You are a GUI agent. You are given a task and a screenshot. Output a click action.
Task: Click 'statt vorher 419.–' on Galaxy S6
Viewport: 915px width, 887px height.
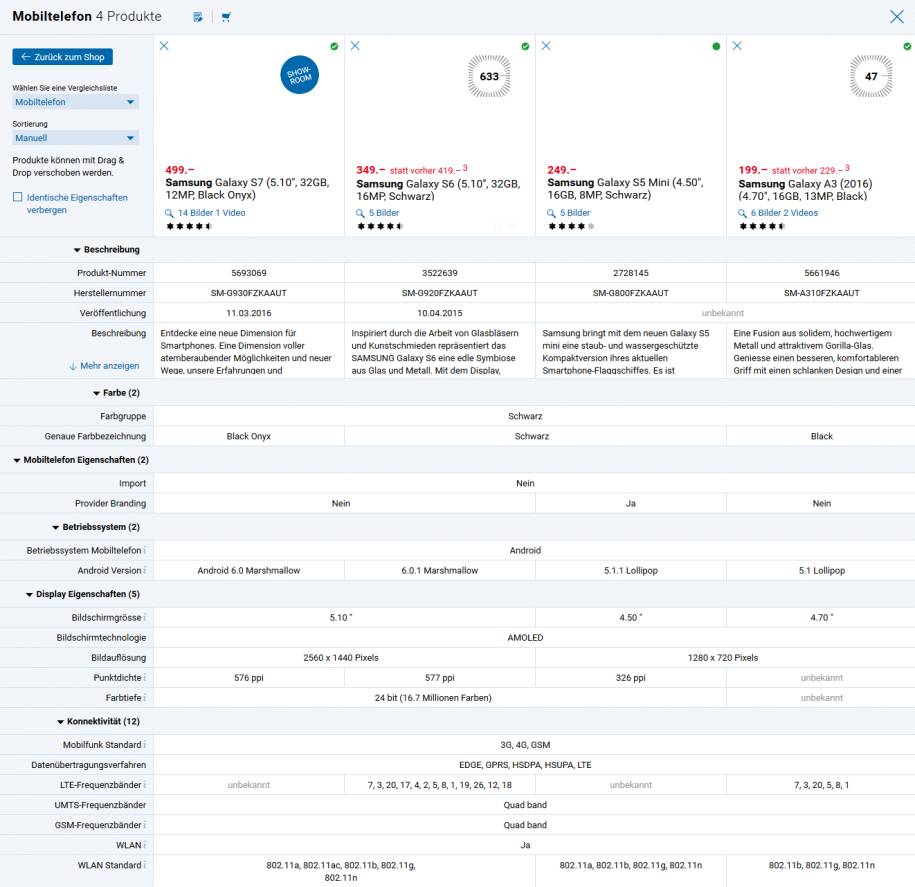(425, 170)
